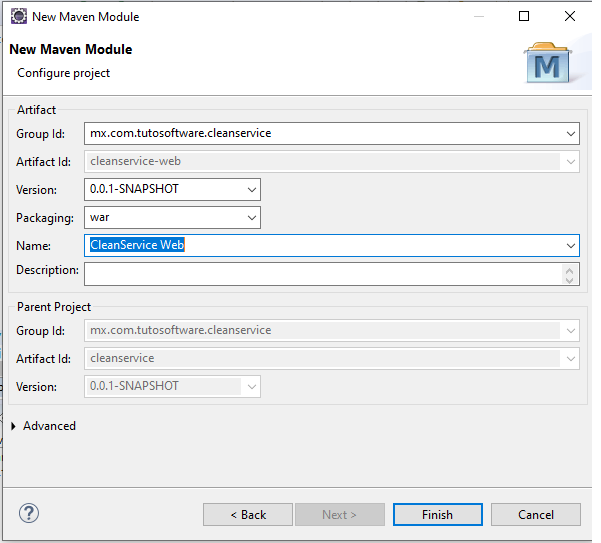Maximize the New Maven Module dialog
Image resolution: width=601 pixels, height=543 pixels.
tap(524, 16)
